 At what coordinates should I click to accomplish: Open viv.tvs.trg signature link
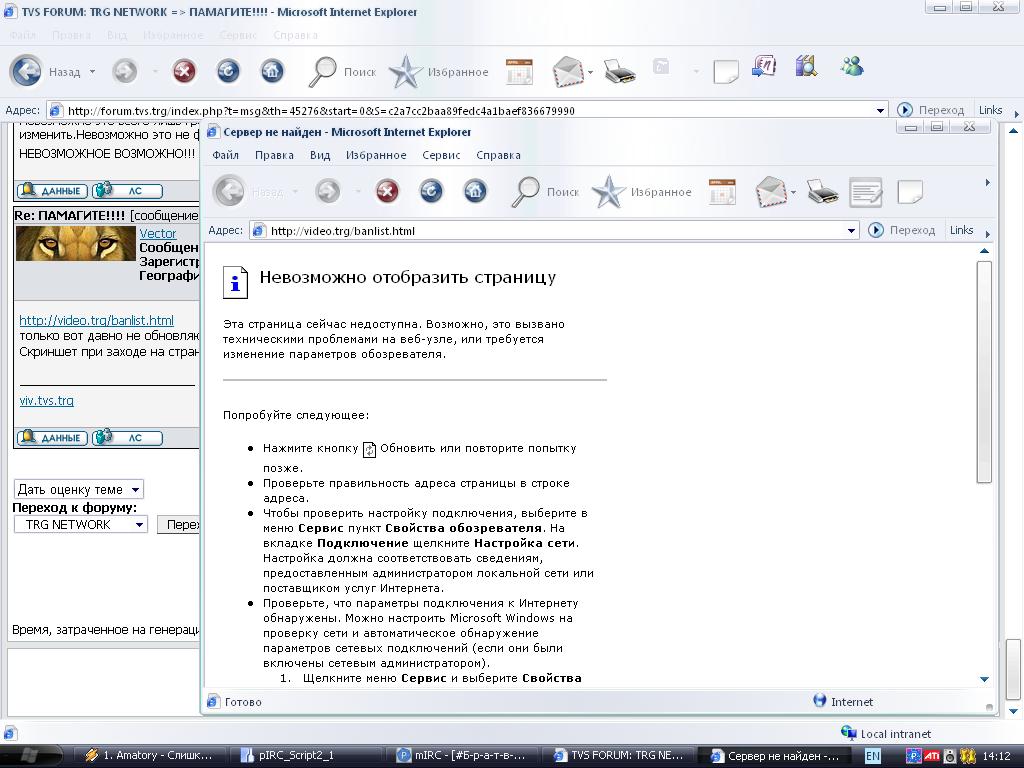pyautogui.click(x=46, y=400)
